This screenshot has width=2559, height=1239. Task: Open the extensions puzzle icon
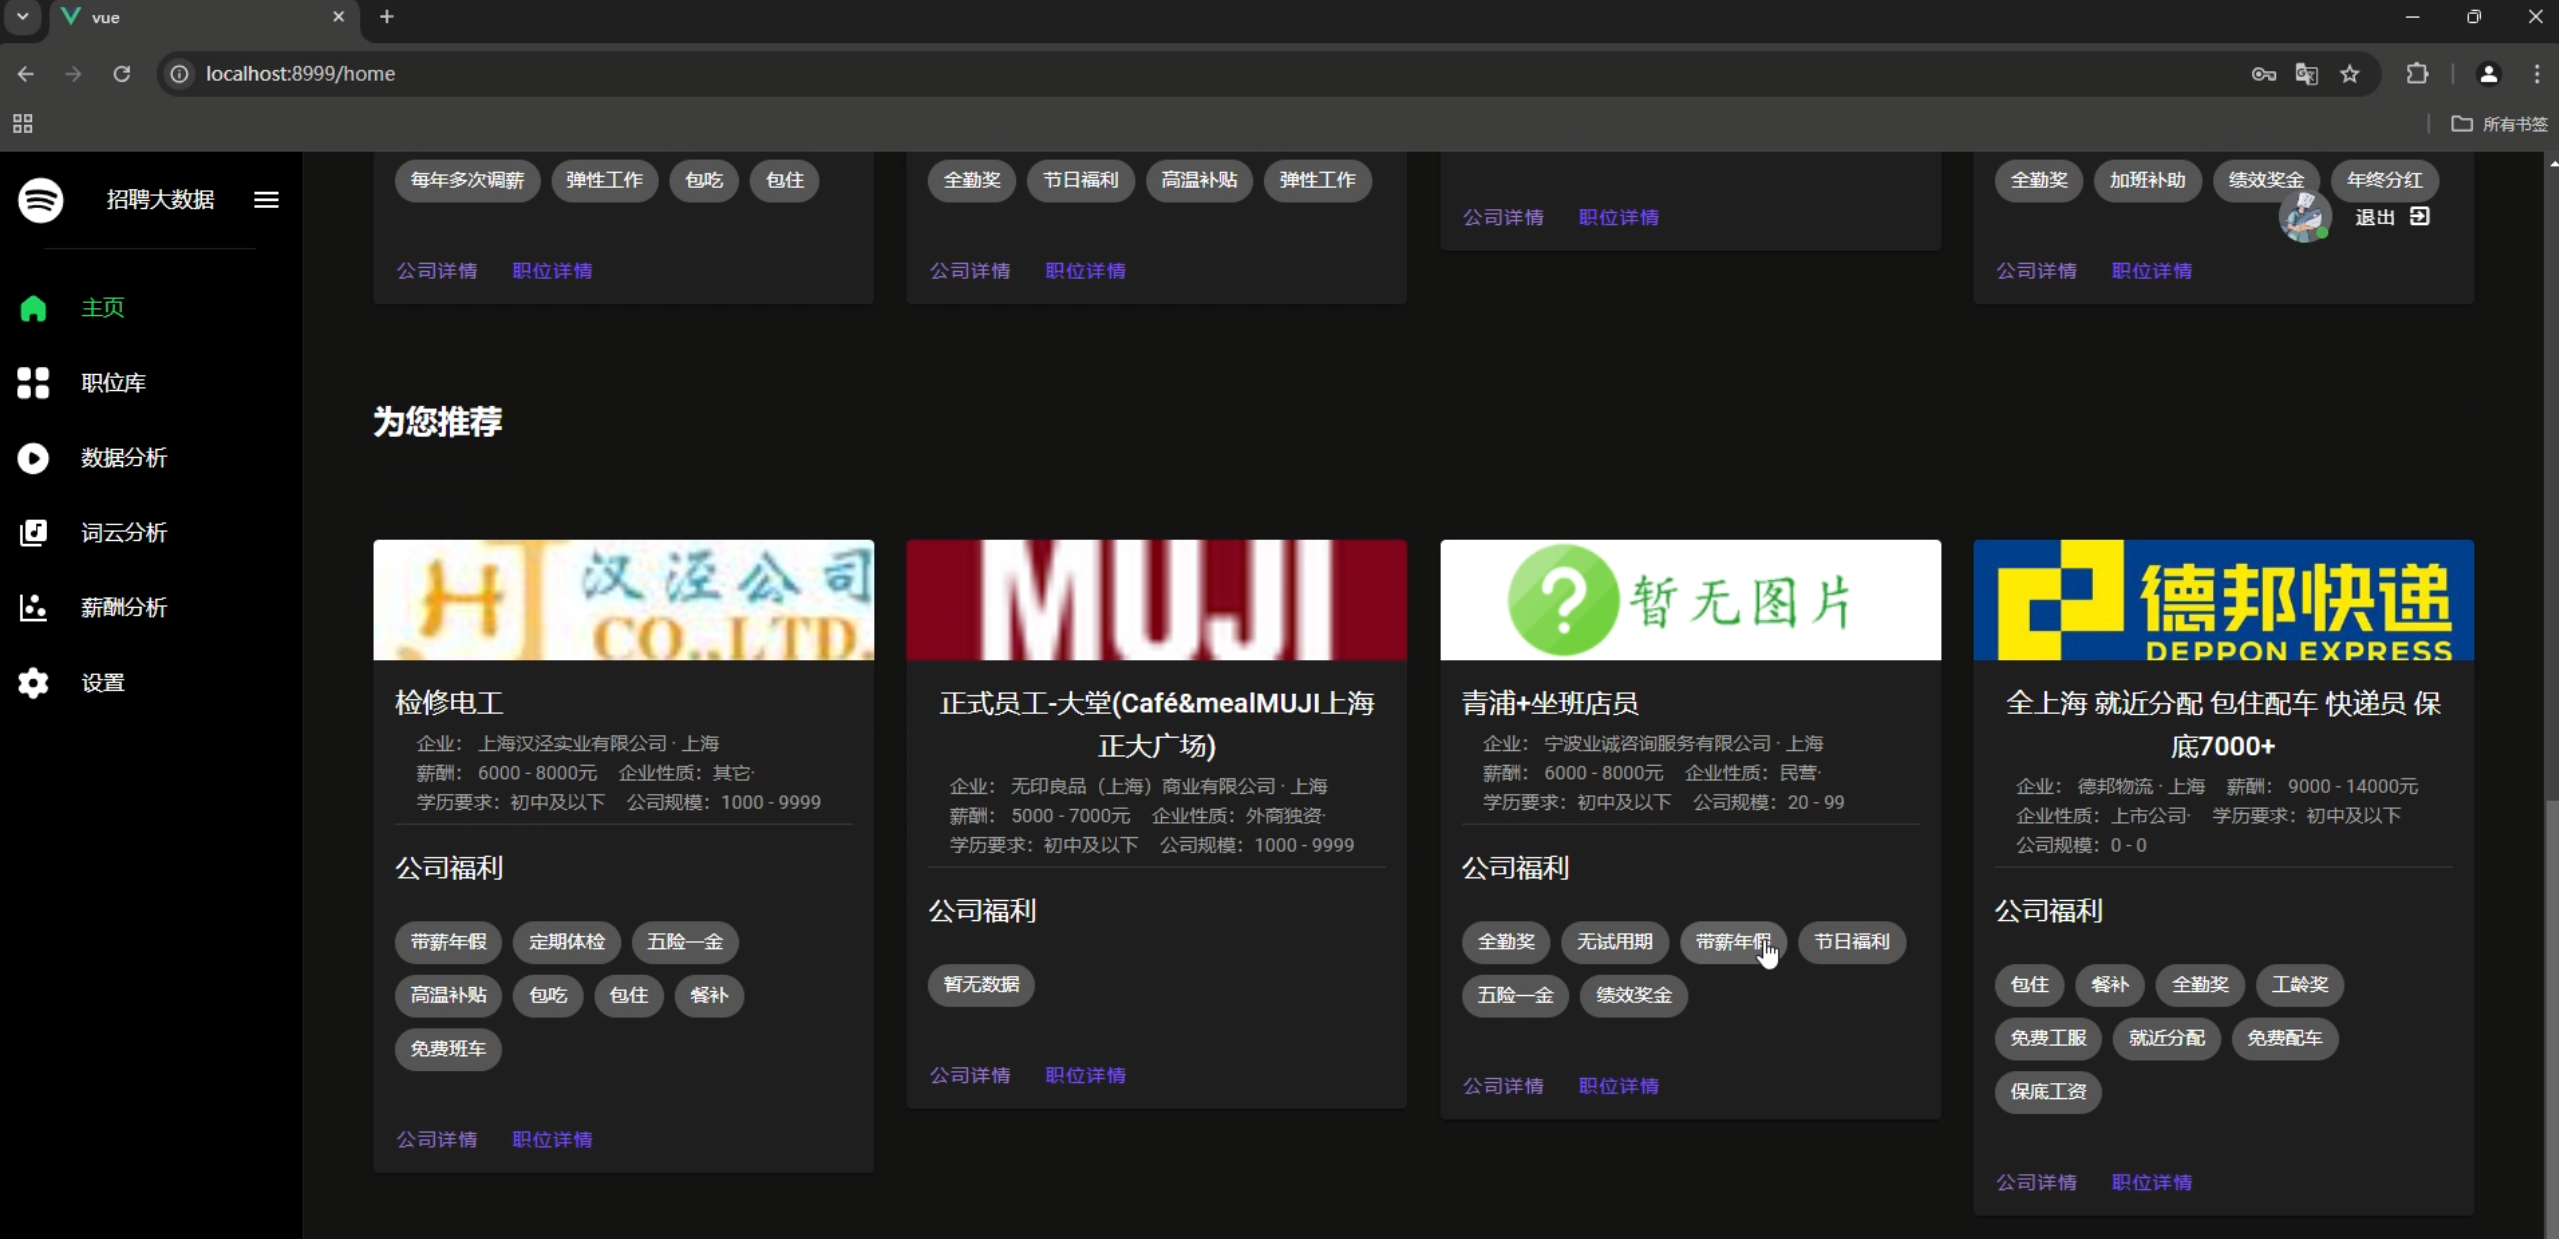pyautogui.click(x=2416, y=74)
